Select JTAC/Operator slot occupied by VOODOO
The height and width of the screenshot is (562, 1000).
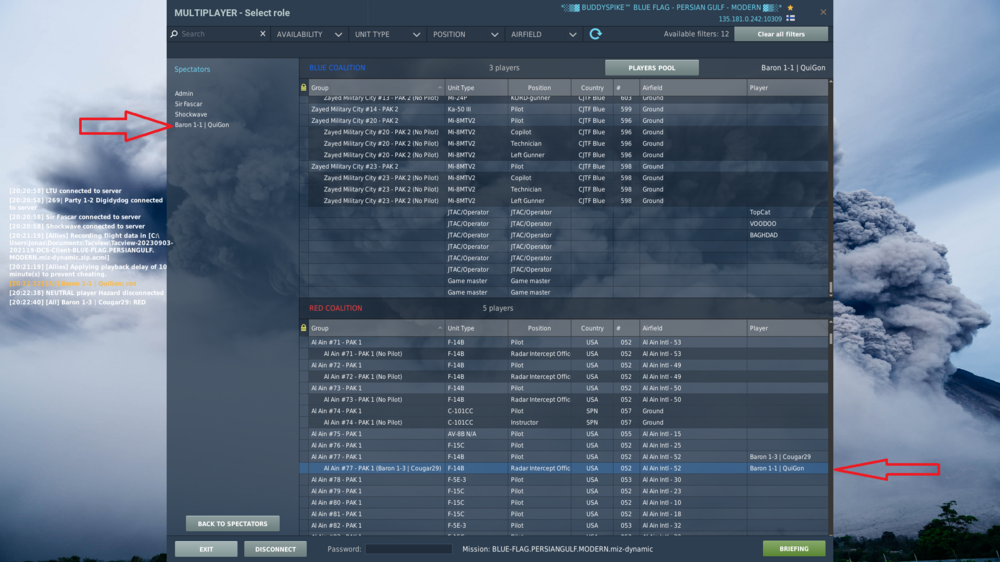pos(564,224)
